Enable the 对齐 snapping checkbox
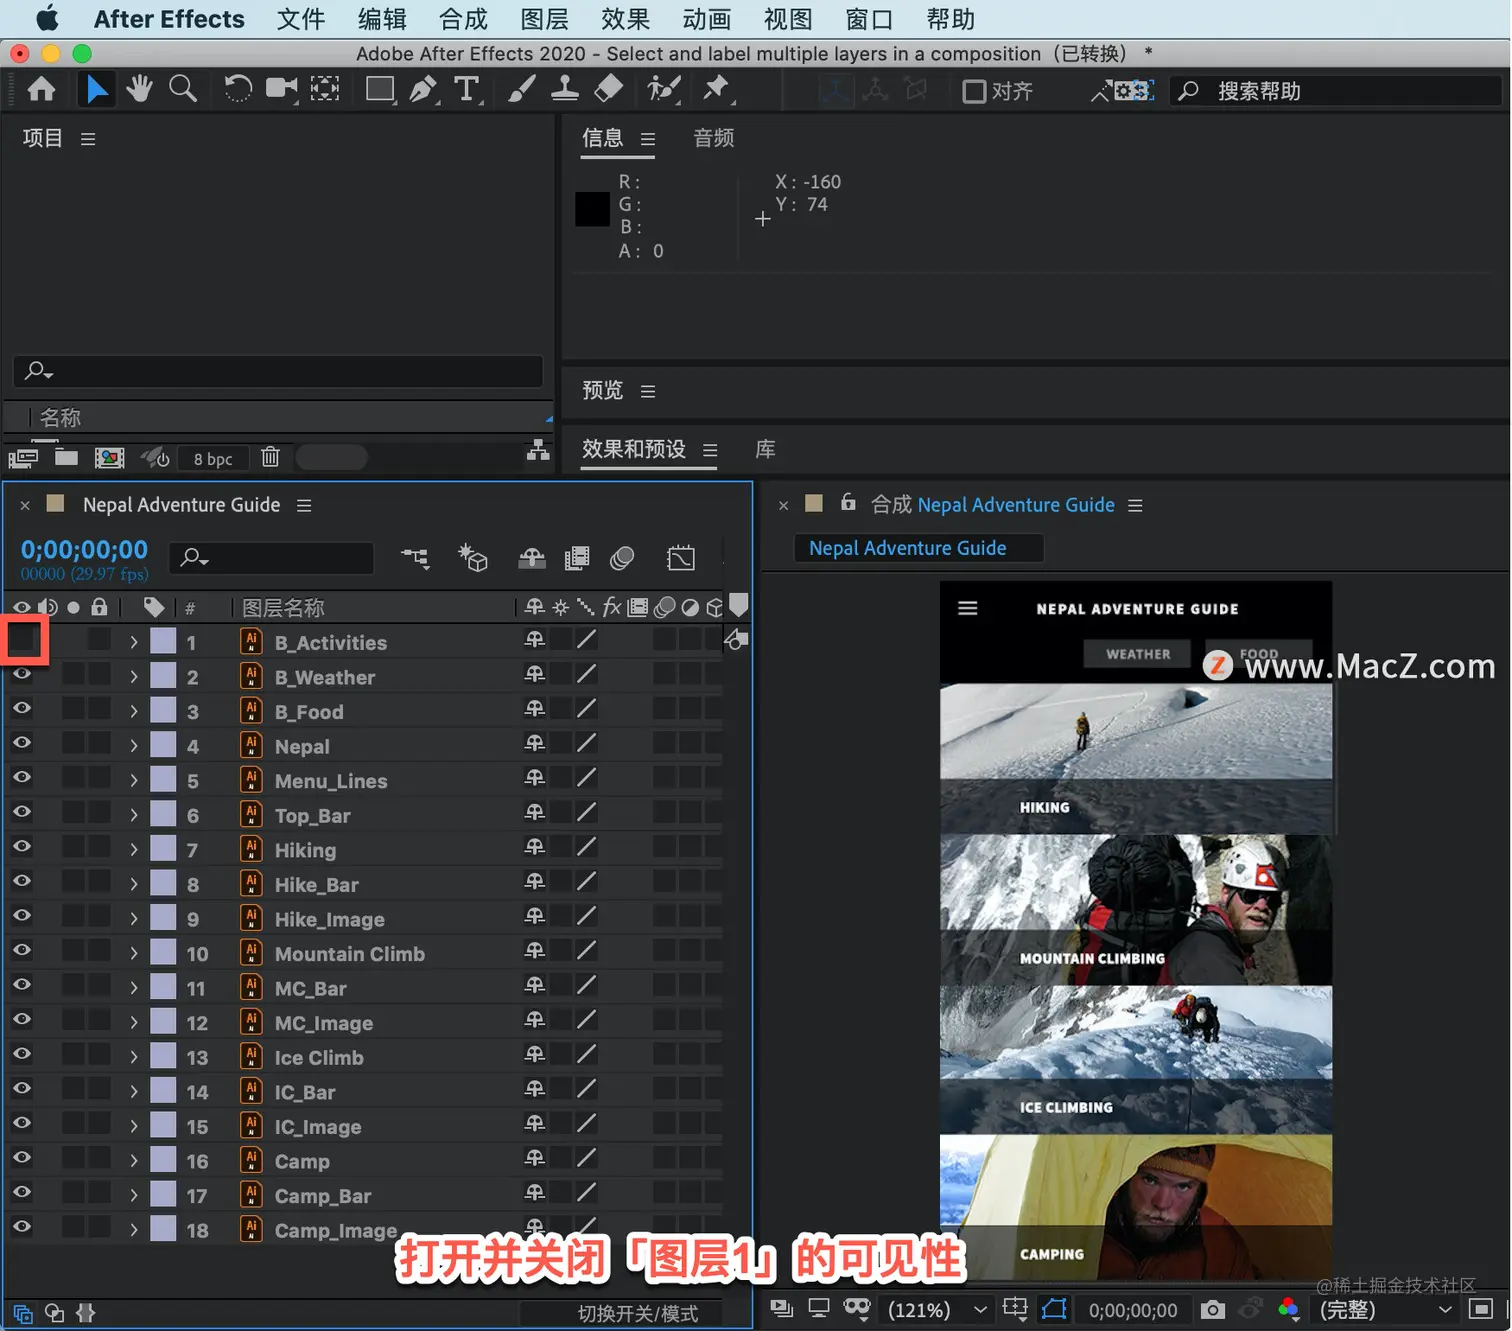 [x=974, y=91]
